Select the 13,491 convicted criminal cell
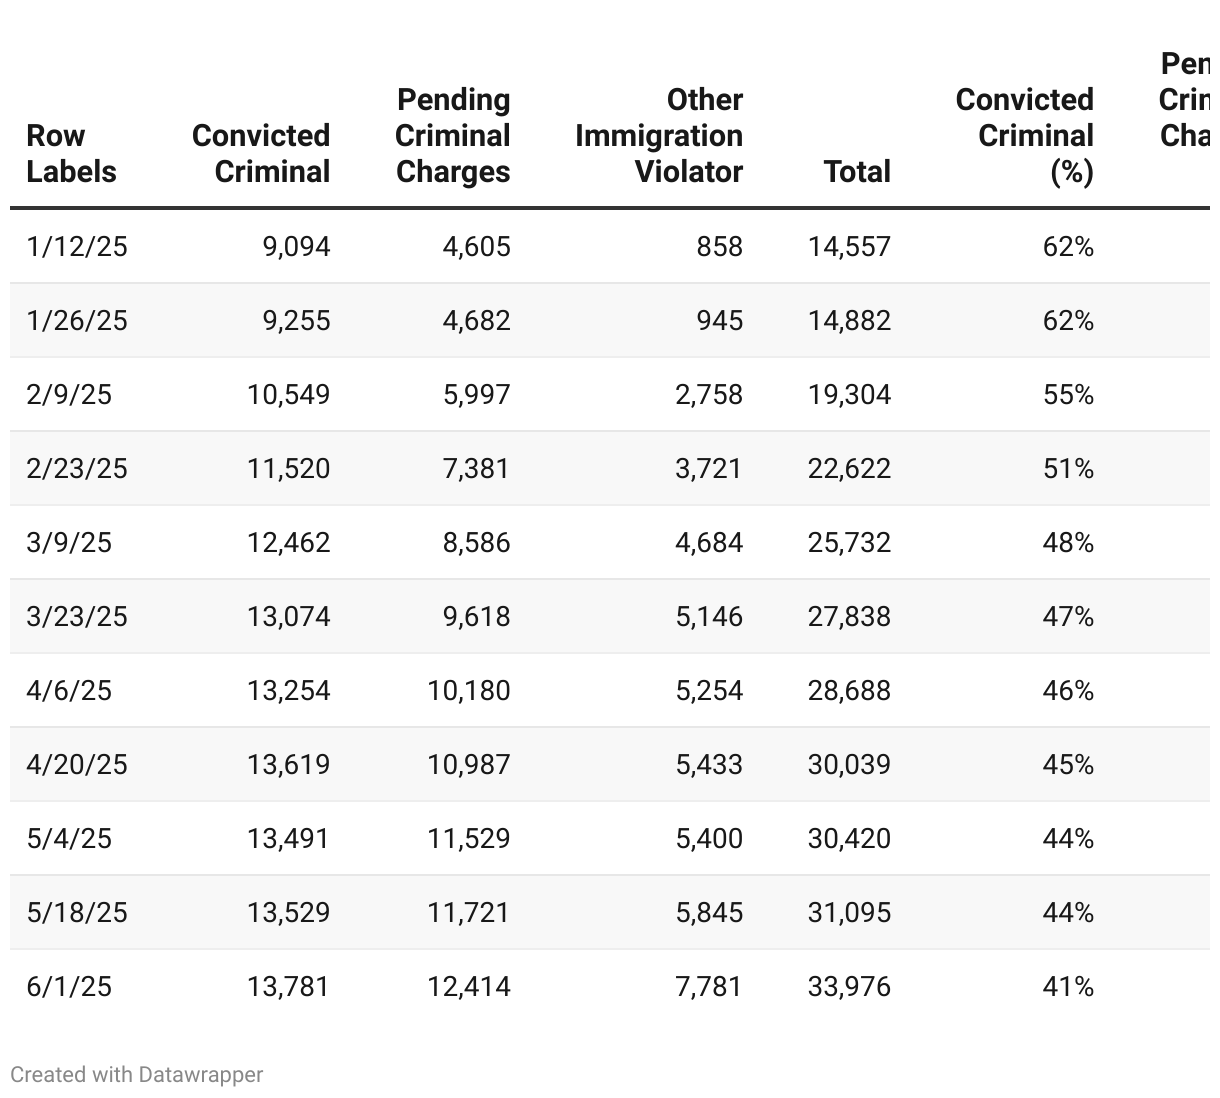 point(288,838)
